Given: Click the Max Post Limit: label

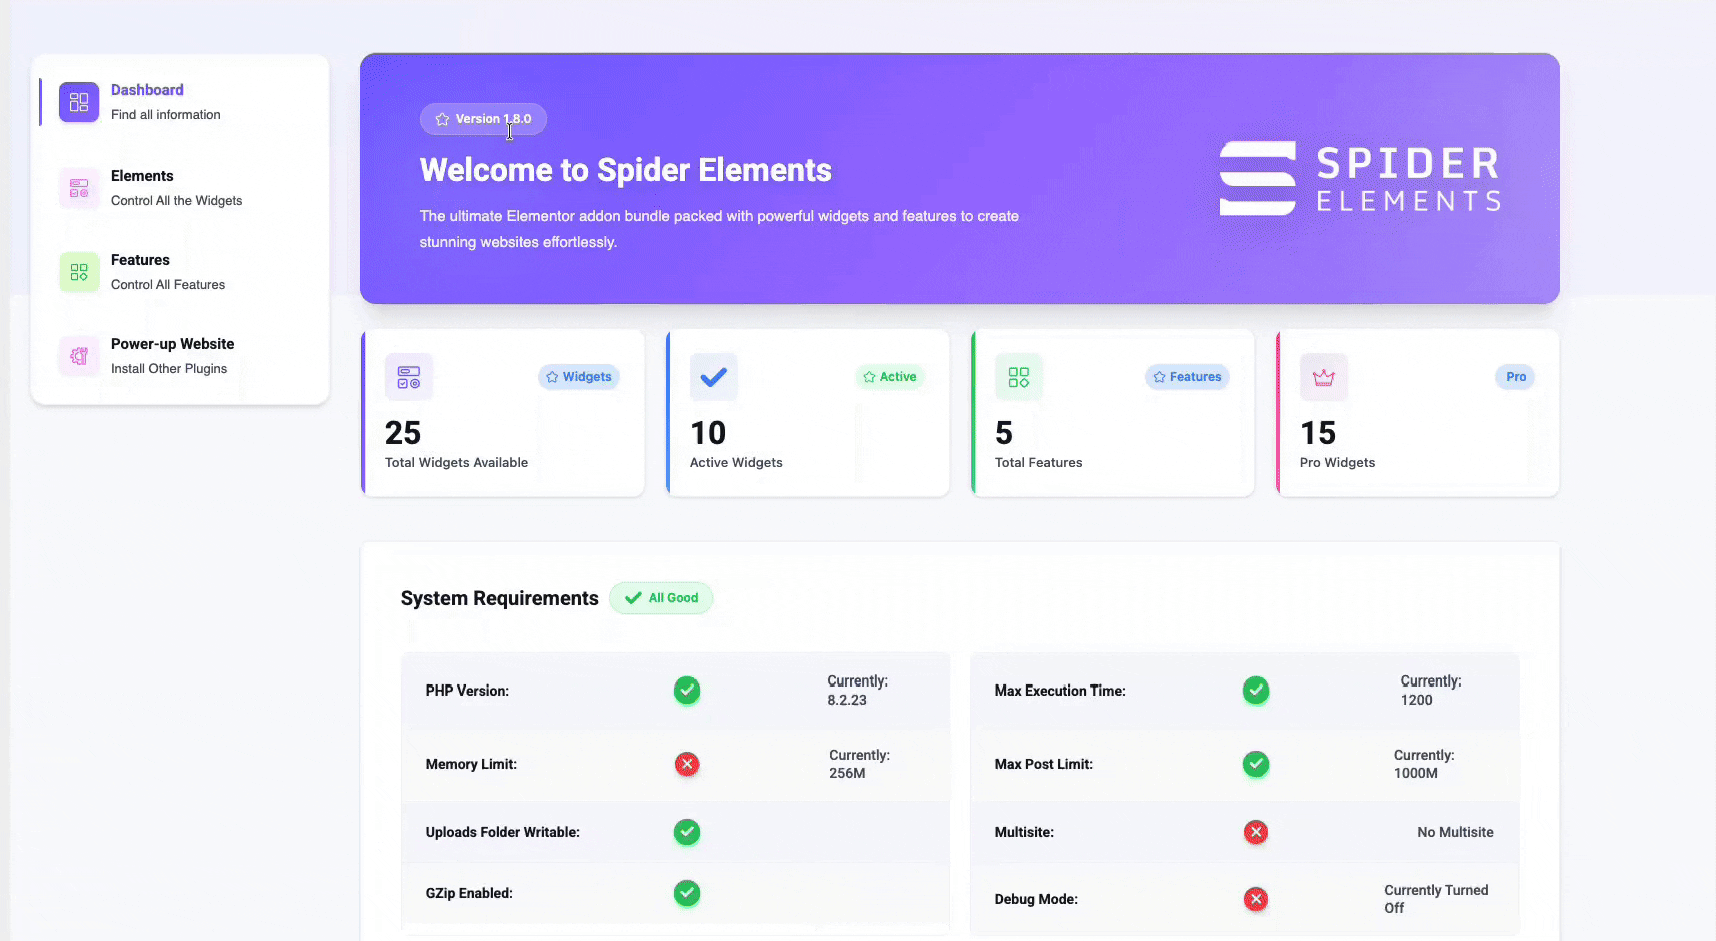Looking at the screenshot, I should click(x=1043, y=764).
